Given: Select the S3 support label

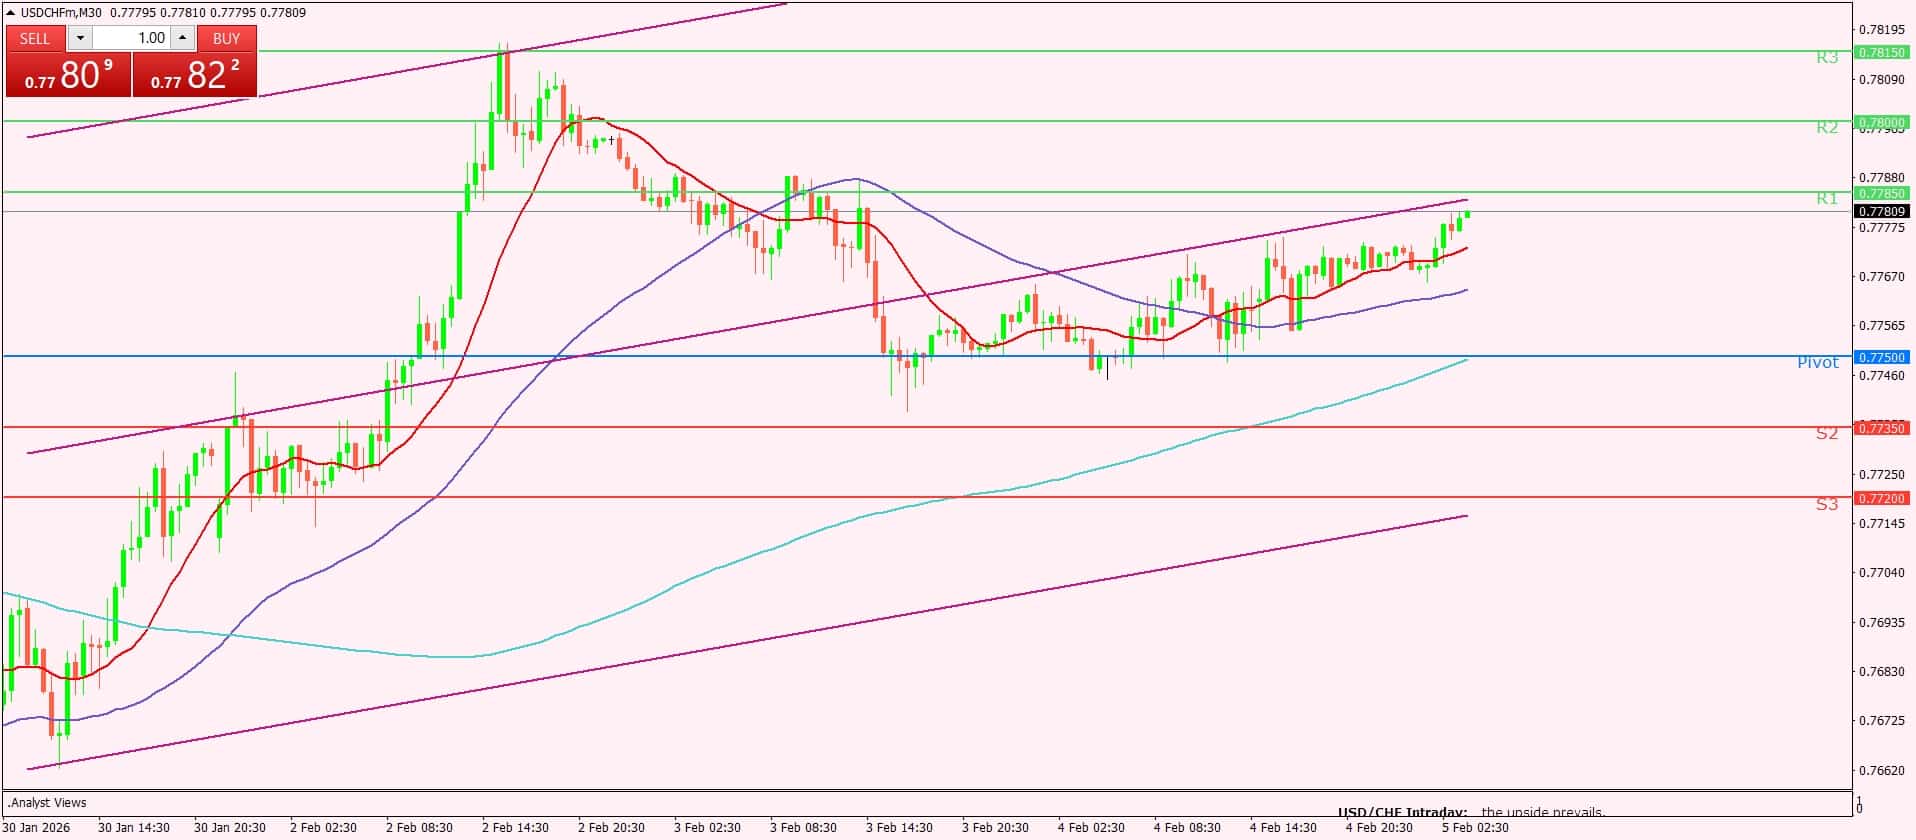Looking at the screenshot, I should point(1826,505).
